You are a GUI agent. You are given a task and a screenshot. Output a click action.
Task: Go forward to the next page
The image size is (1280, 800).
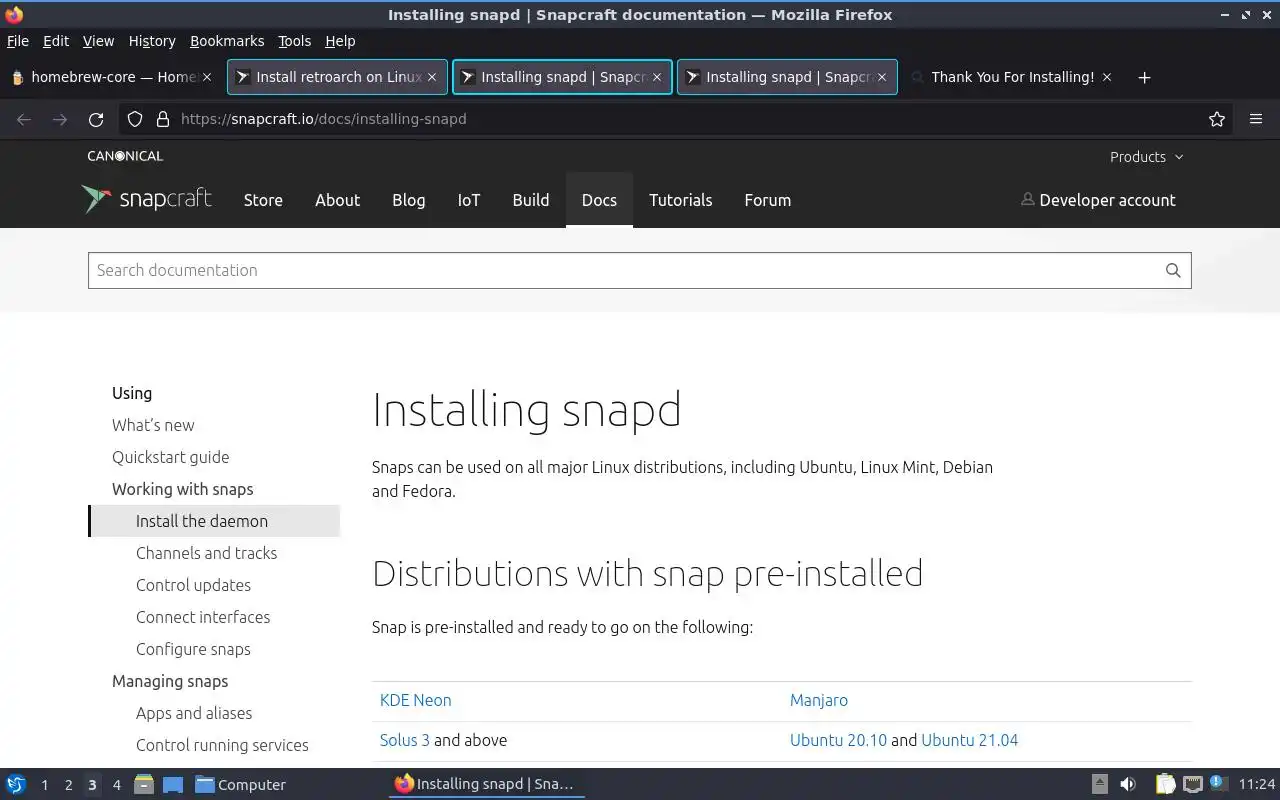[60, 119]
